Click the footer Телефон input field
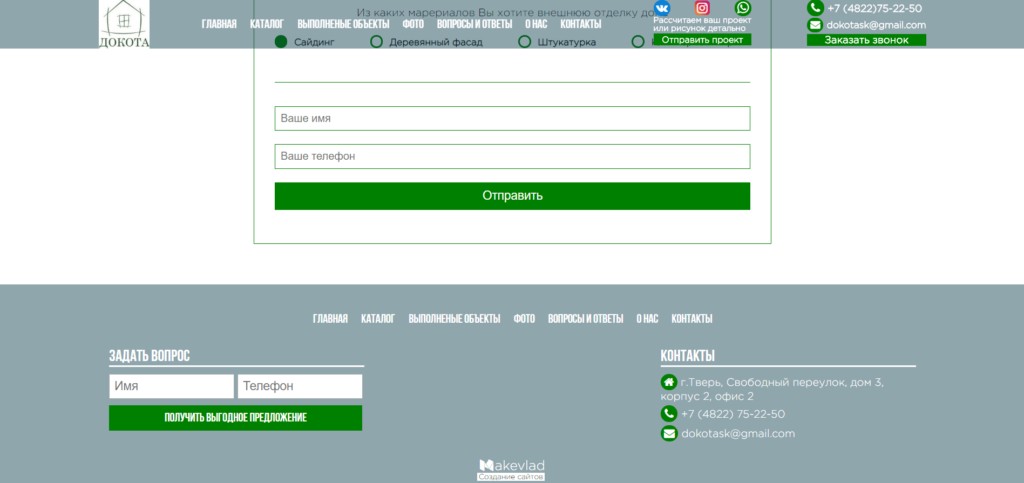The height and width of the screenshot is (483, 1024). [x=300, y=387]
